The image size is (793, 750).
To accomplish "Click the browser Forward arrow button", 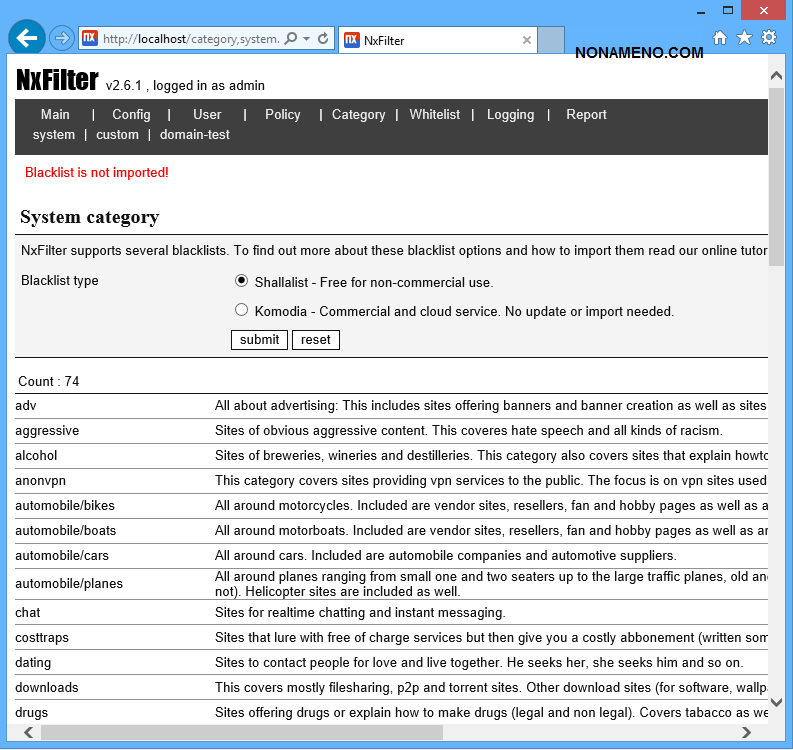I will click(x=62, y=39).
